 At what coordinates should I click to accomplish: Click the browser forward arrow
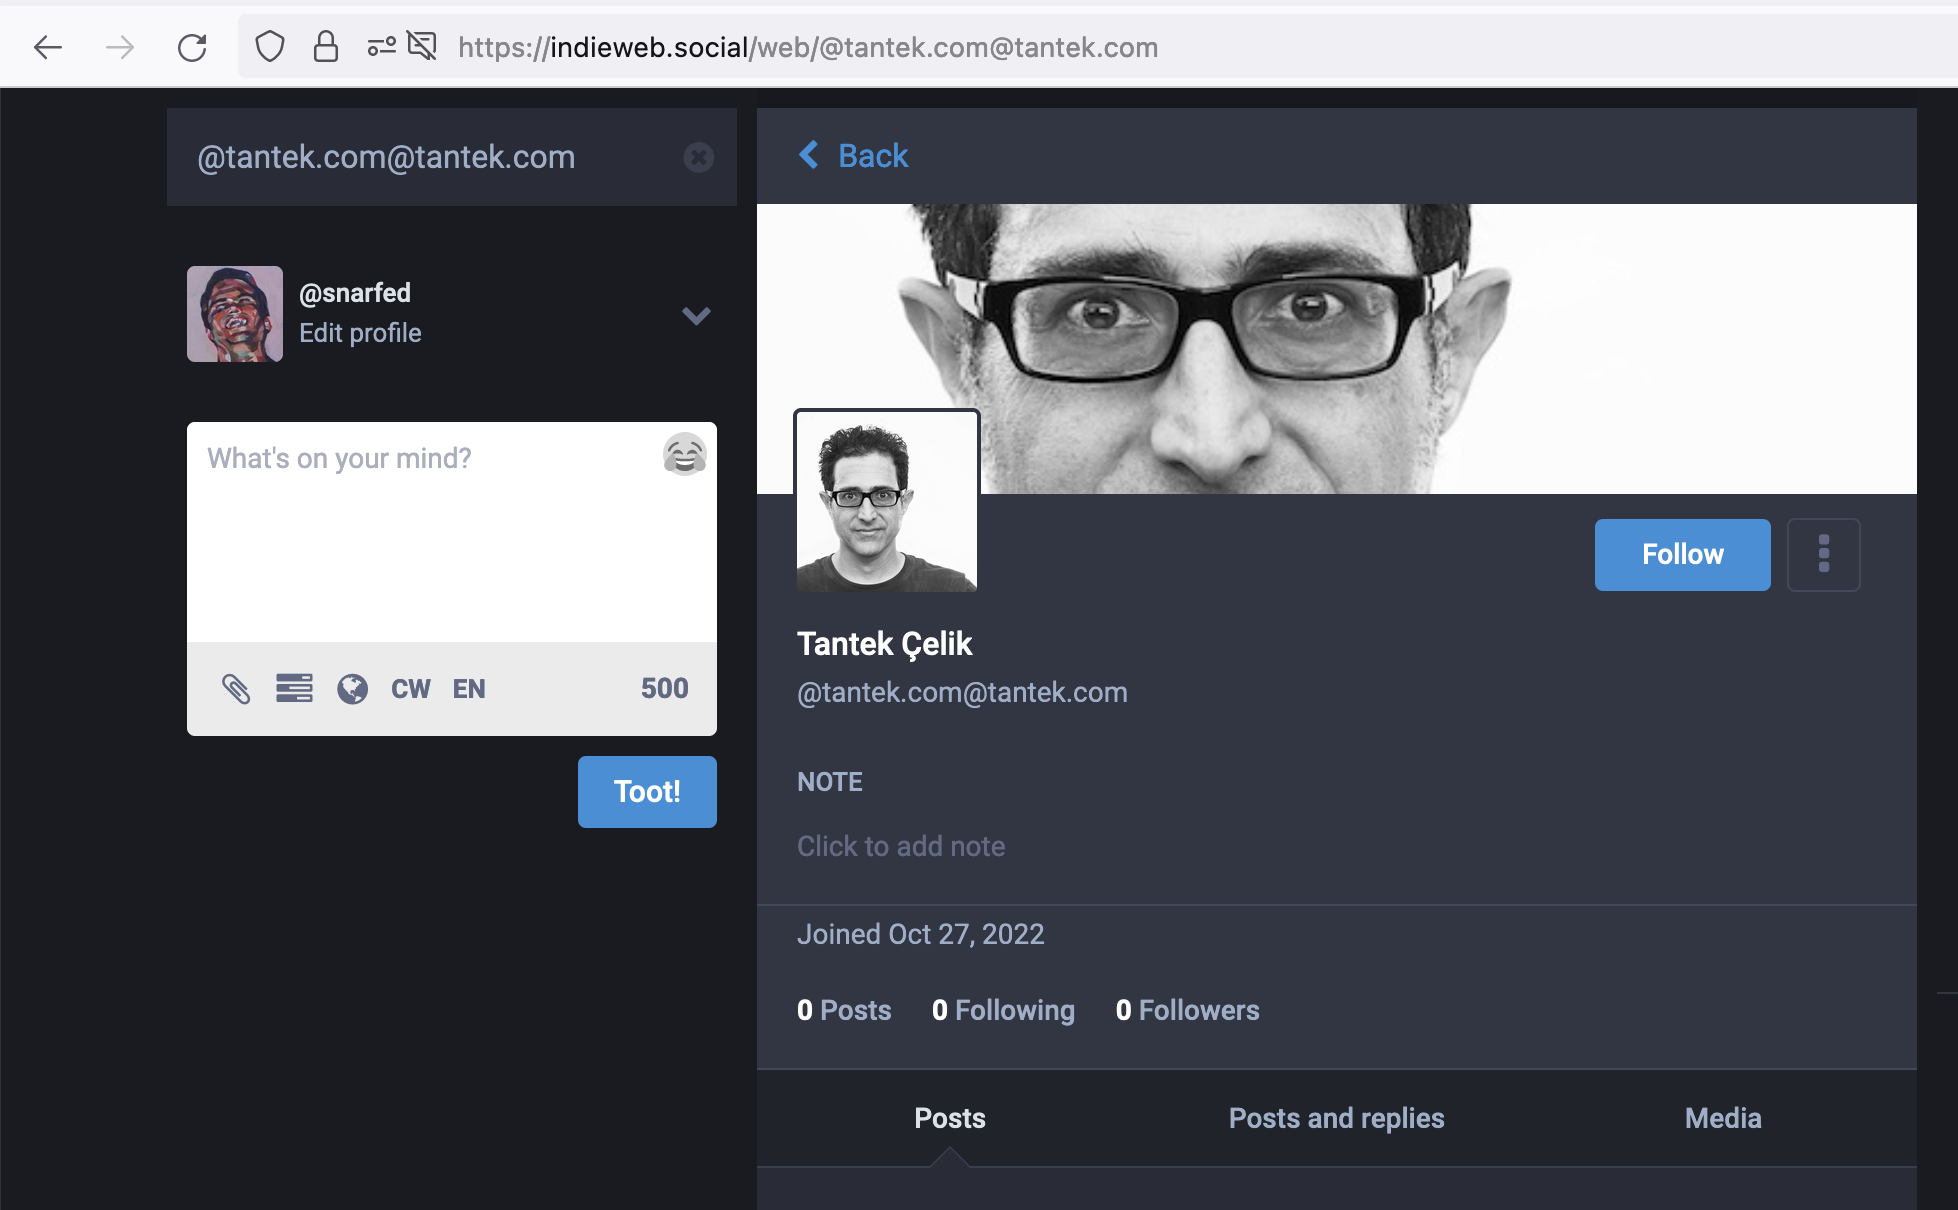pyautogui.click(x=120, y=47)
